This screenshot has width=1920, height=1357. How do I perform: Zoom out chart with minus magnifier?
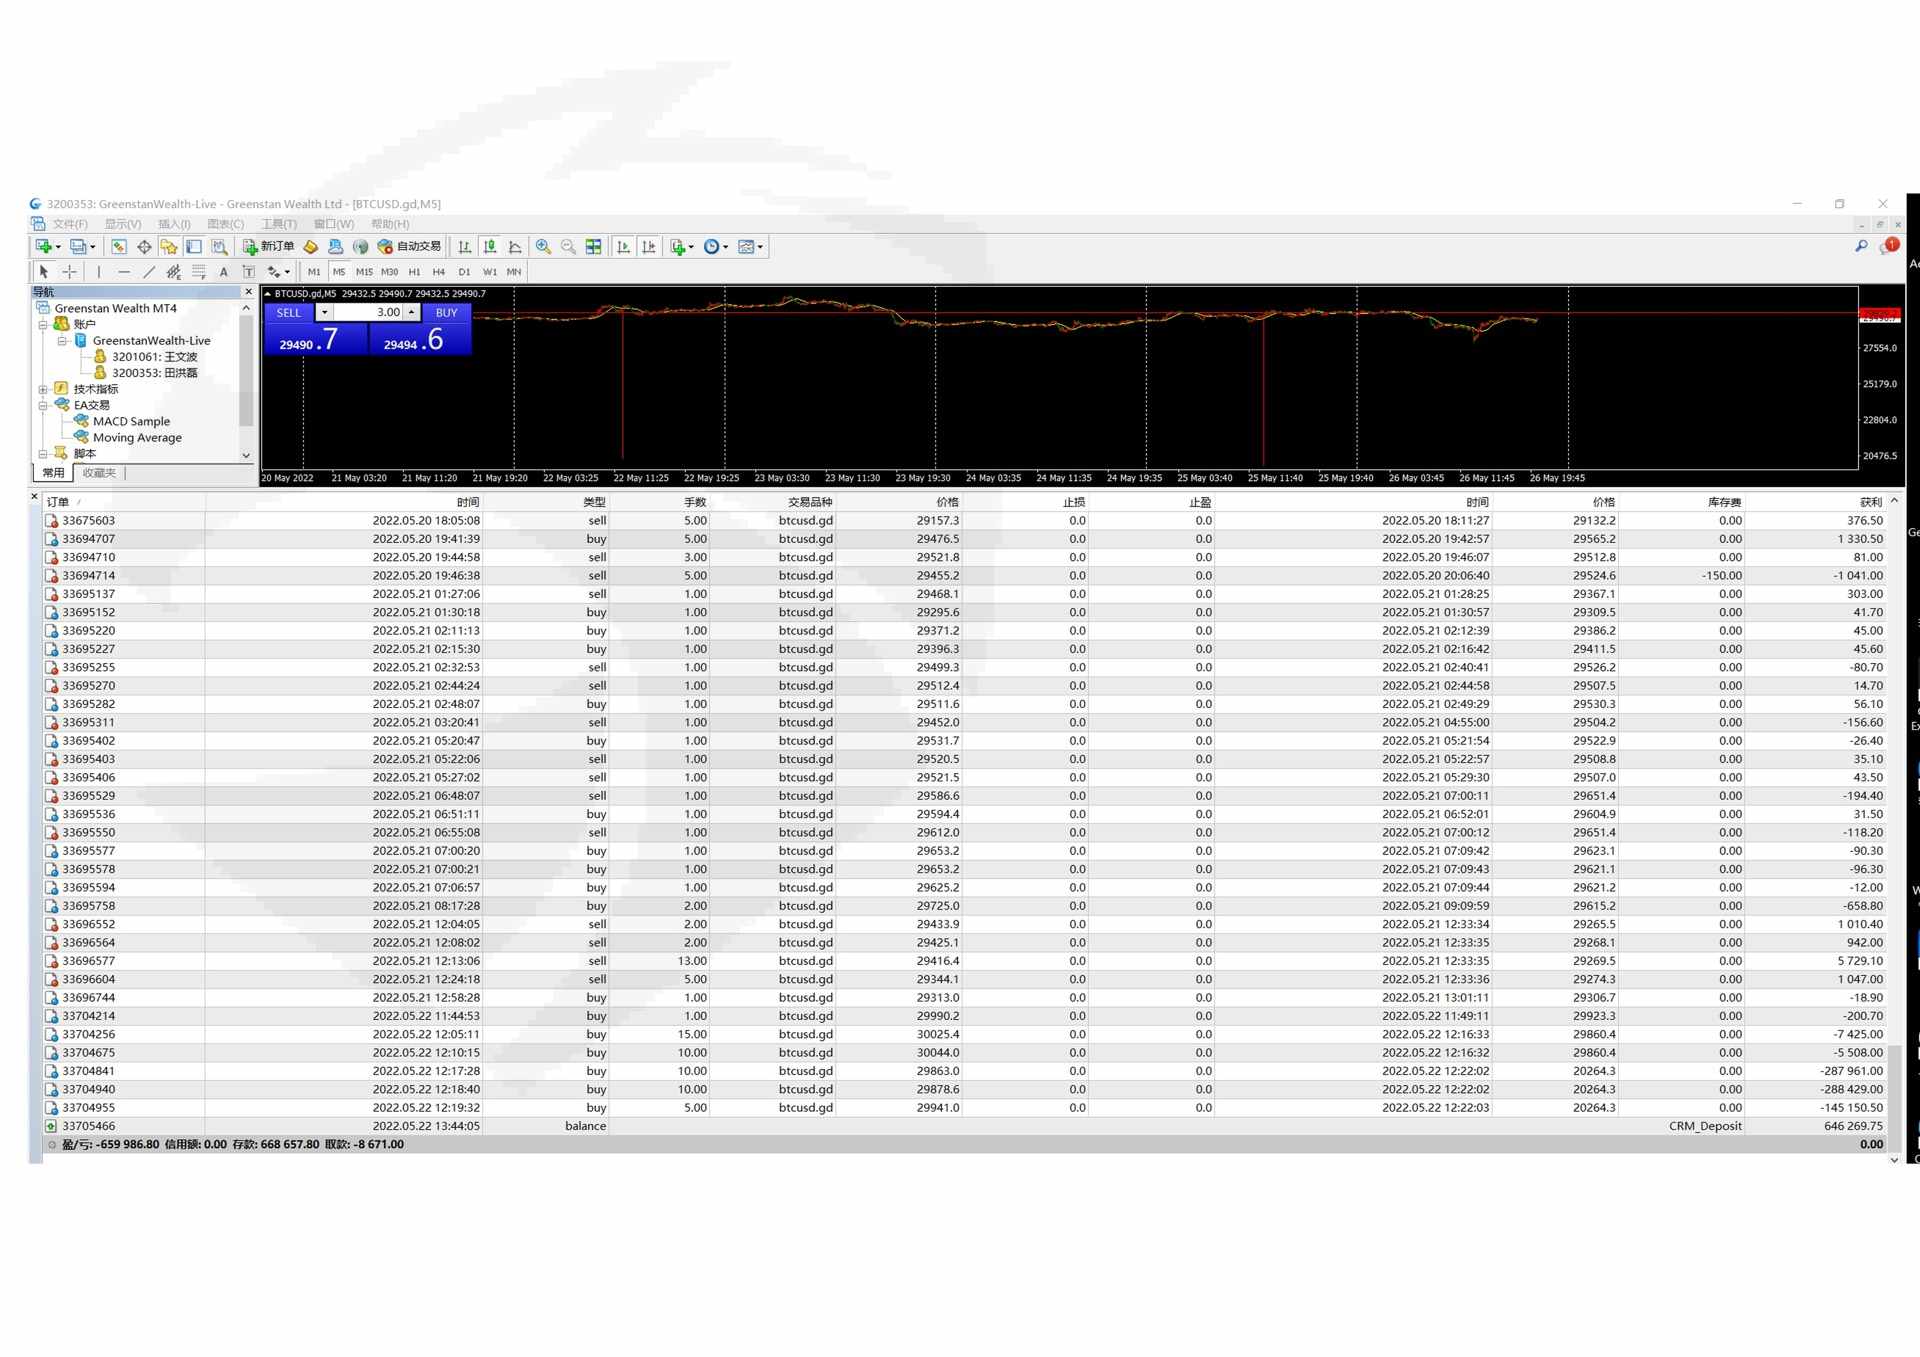[x=568, y=247]
